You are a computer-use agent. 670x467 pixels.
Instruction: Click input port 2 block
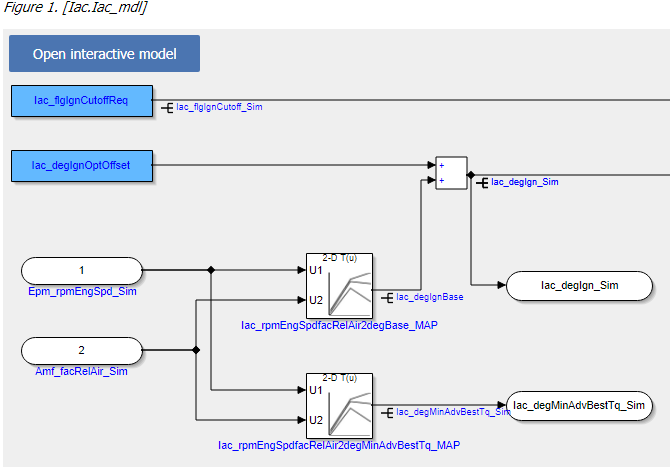click(x=82, y=351)
